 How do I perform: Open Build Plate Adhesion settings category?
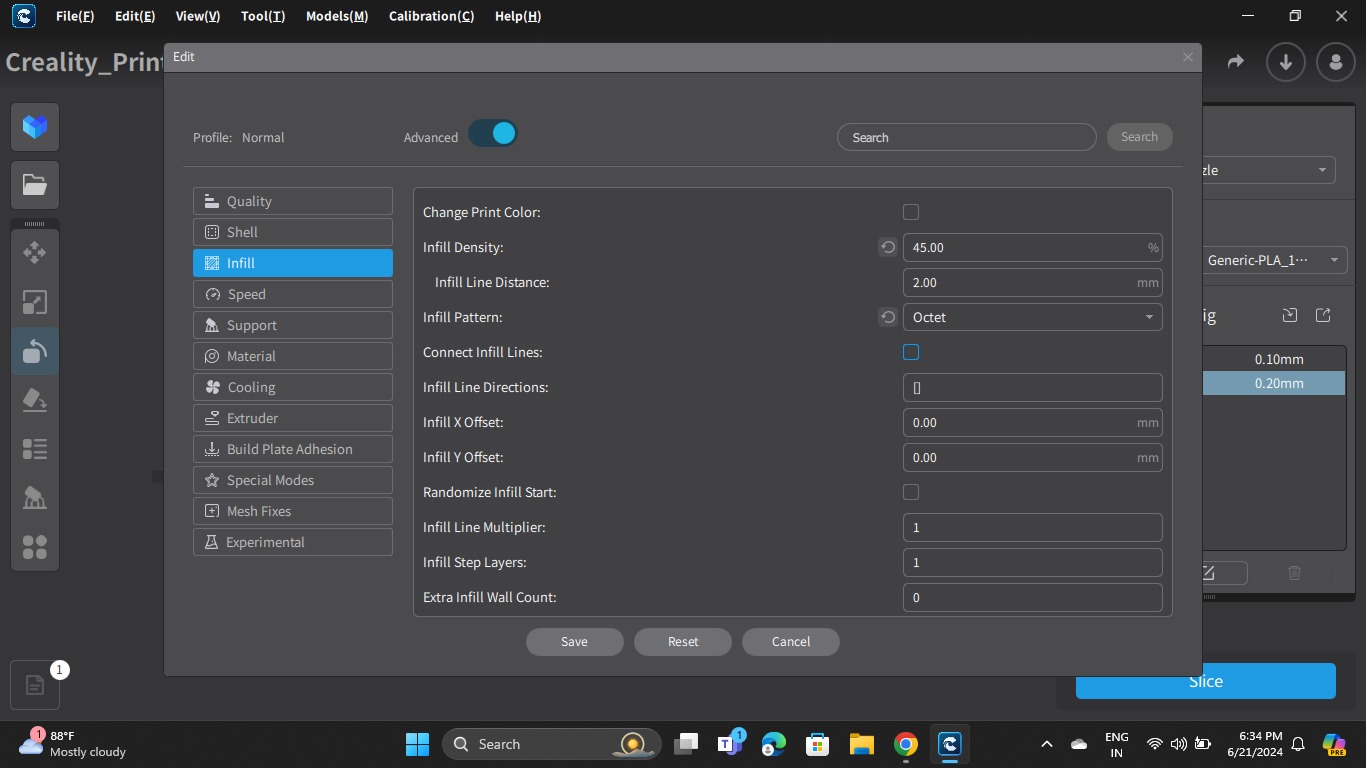pyautogui.click(x=293, y=449)
